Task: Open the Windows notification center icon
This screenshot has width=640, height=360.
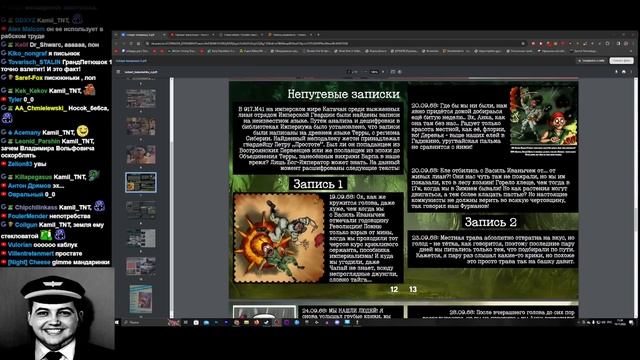Action: pos(631,322)
